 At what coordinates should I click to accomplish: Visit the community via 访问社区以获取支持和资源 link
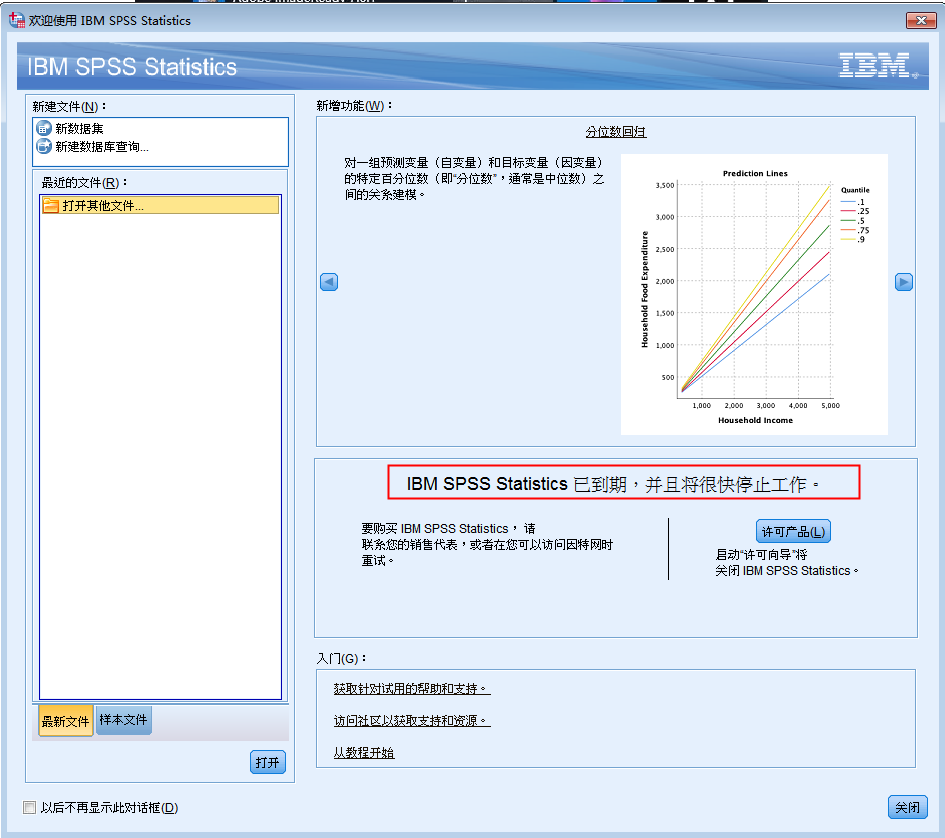[x=411, y=719]
